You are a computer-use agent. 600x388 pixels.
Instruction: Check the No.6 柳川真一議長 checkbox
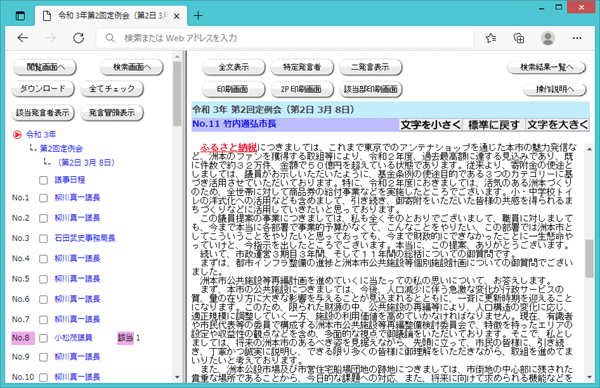(x=43, y=299)
